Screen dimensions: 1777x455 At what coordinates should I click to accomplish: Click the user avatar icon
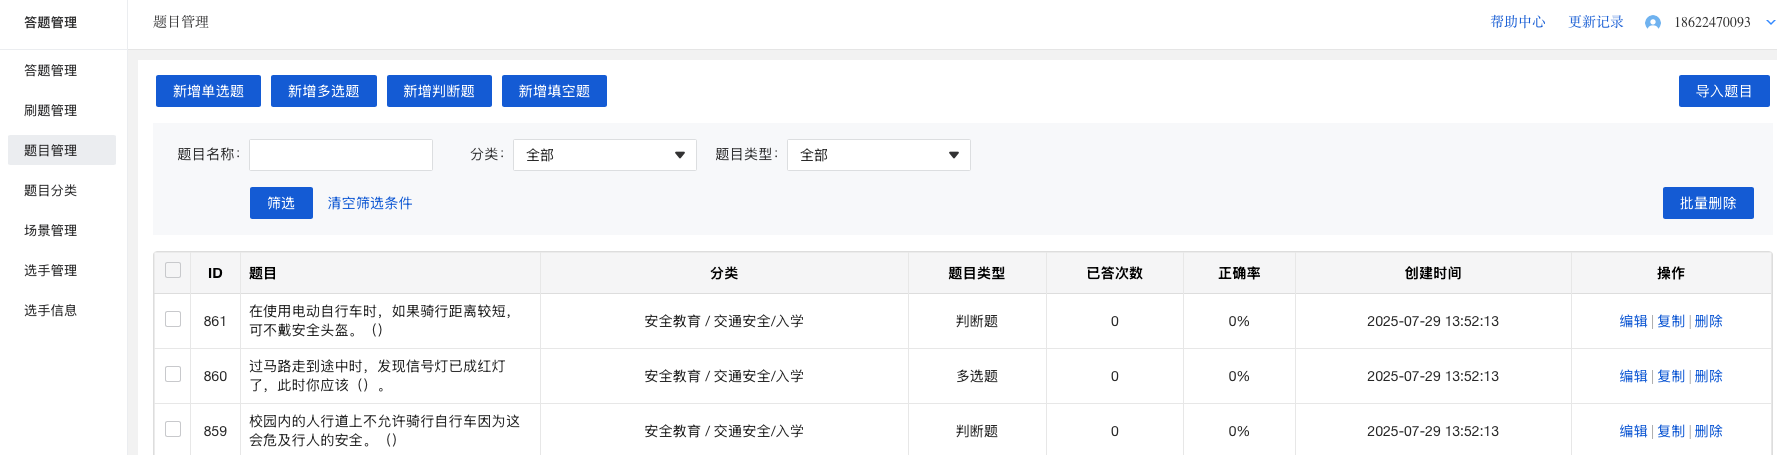tap(1653, 22)
